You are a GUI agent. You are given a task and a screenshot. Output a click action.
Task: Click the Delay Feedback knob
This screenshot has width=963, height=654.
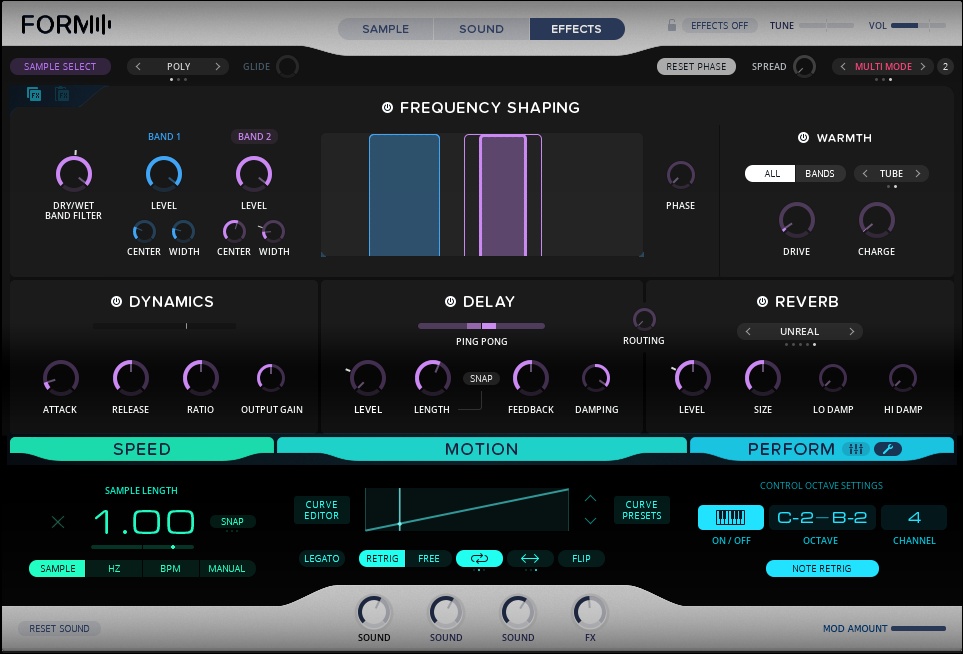531,378
